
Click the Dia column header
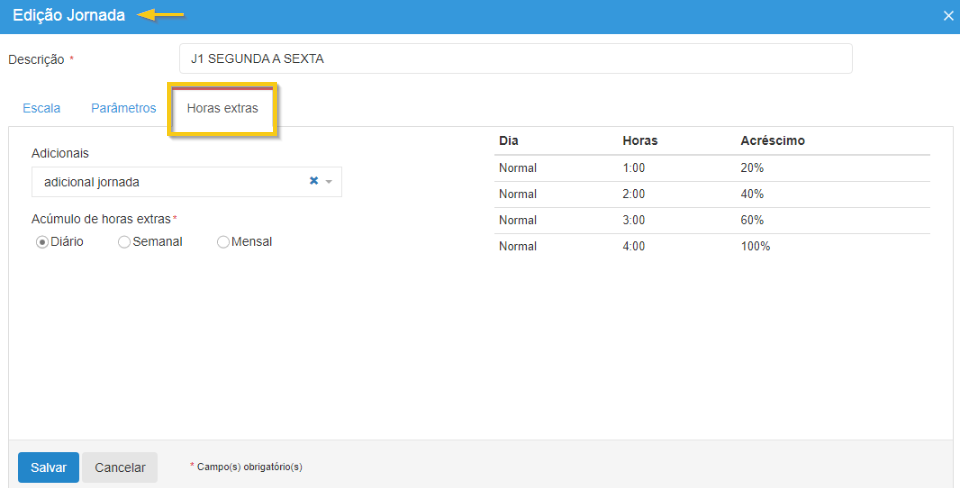[509, 141]
